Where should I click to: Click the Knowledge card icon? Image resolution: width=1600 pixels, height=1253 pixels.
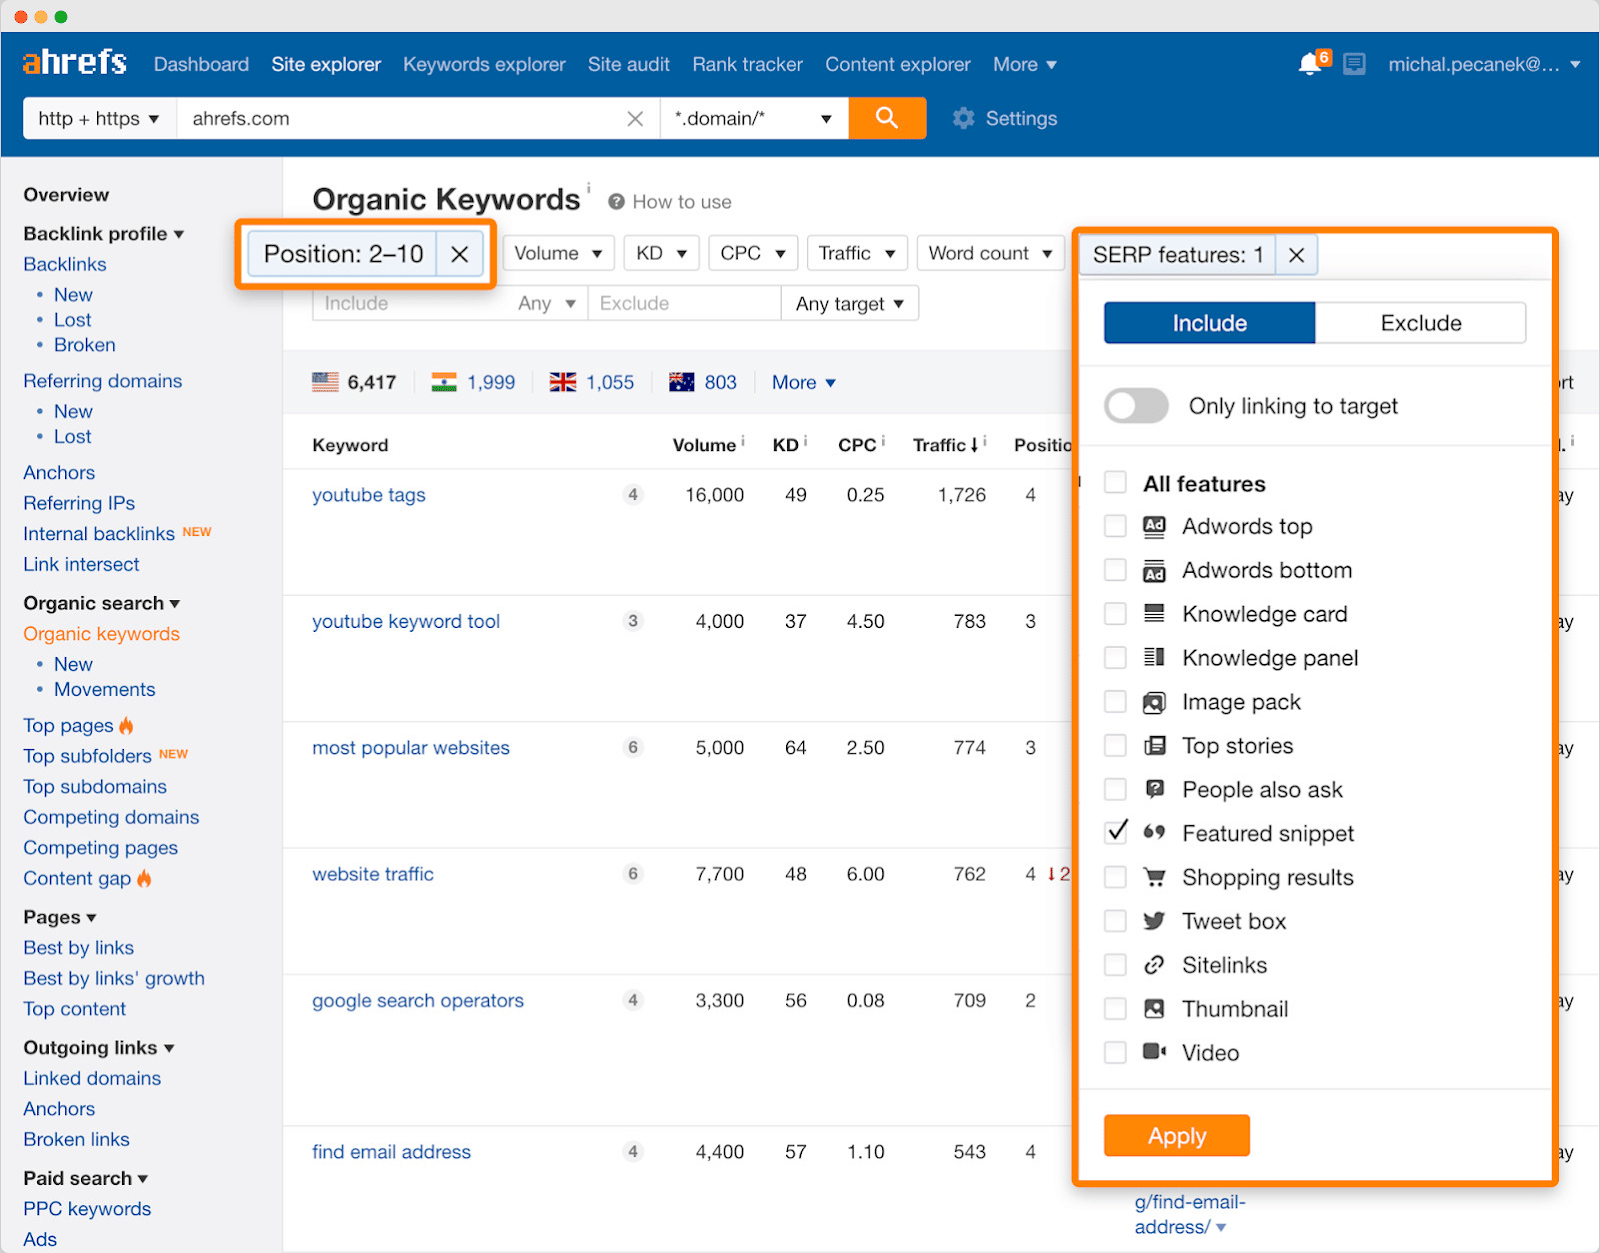1154,614
